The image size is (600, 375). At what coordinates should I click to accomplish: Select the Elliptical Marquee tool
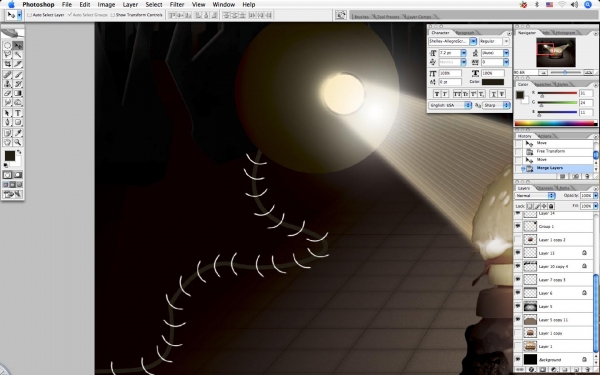point(7,46)
